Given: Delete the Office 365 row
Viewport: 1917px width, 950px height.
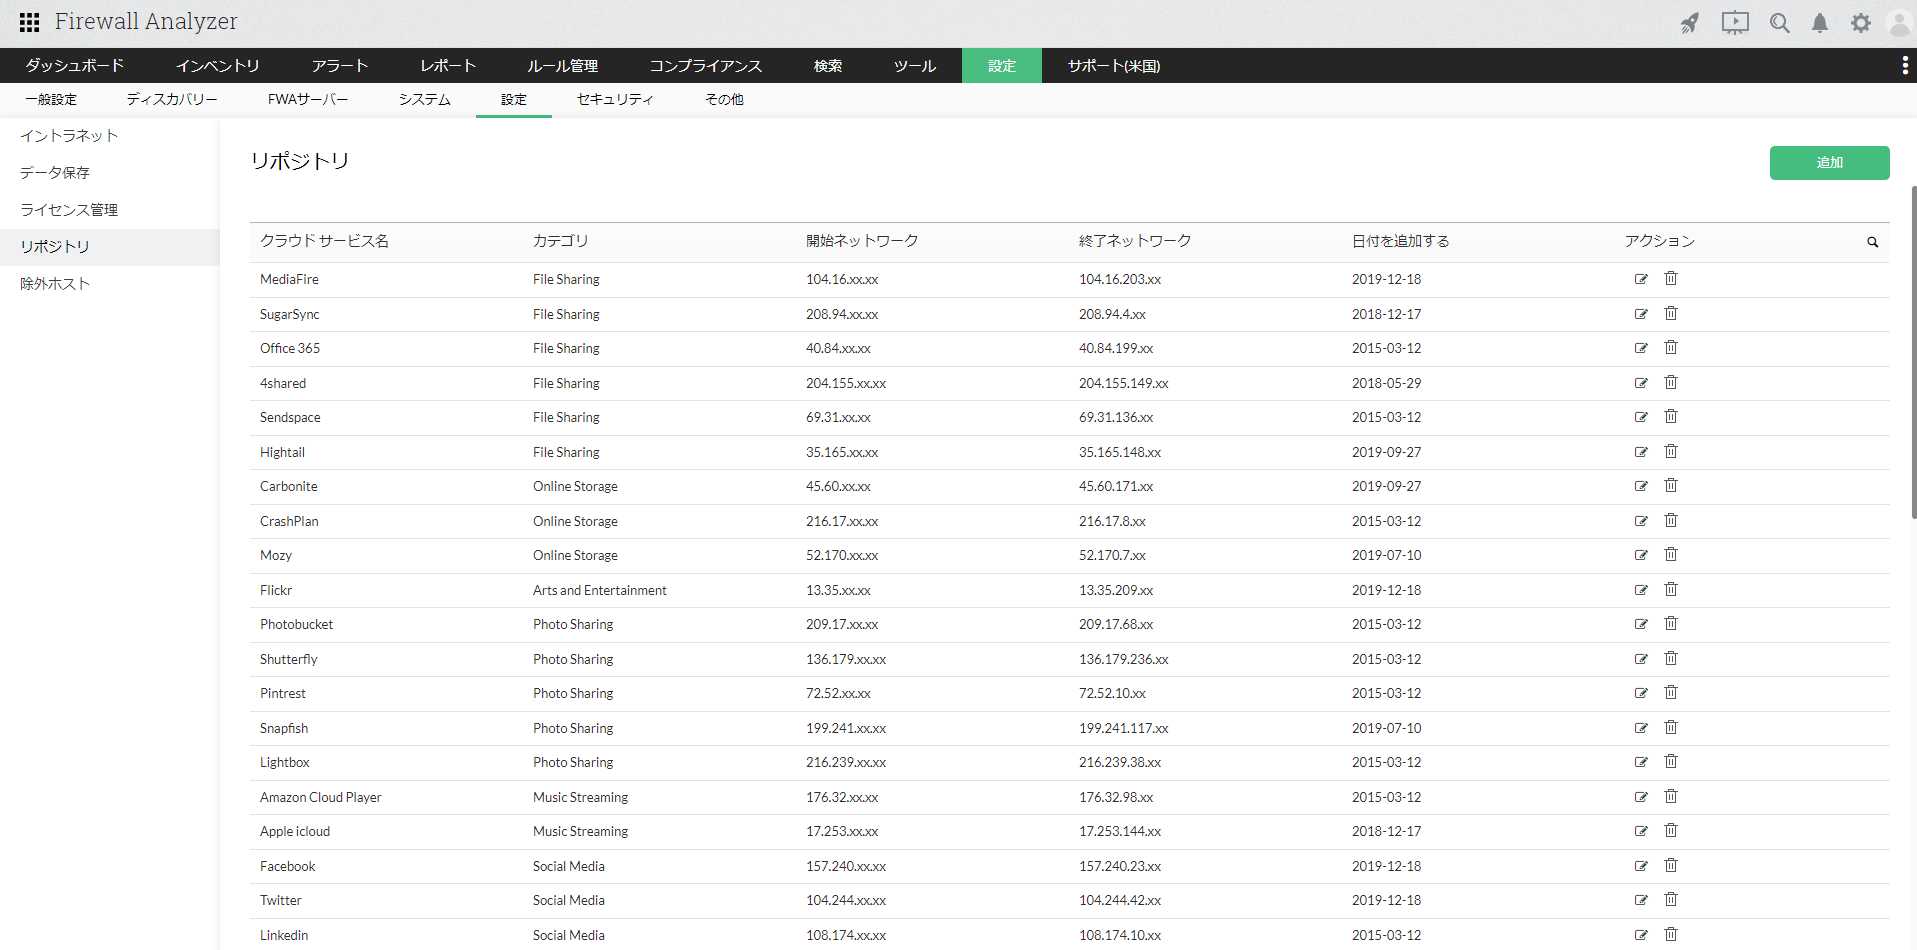Looking at the screenshot, I should [1671, 348].
